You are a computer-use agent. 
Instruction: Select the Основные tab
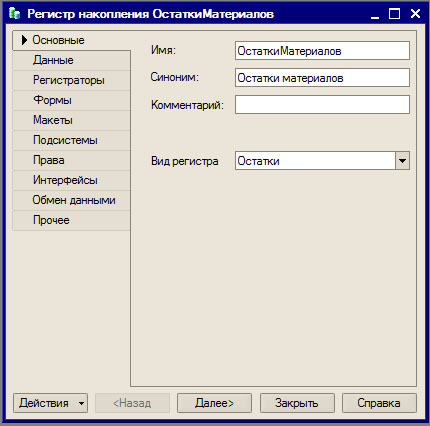(x=71, y=40)
